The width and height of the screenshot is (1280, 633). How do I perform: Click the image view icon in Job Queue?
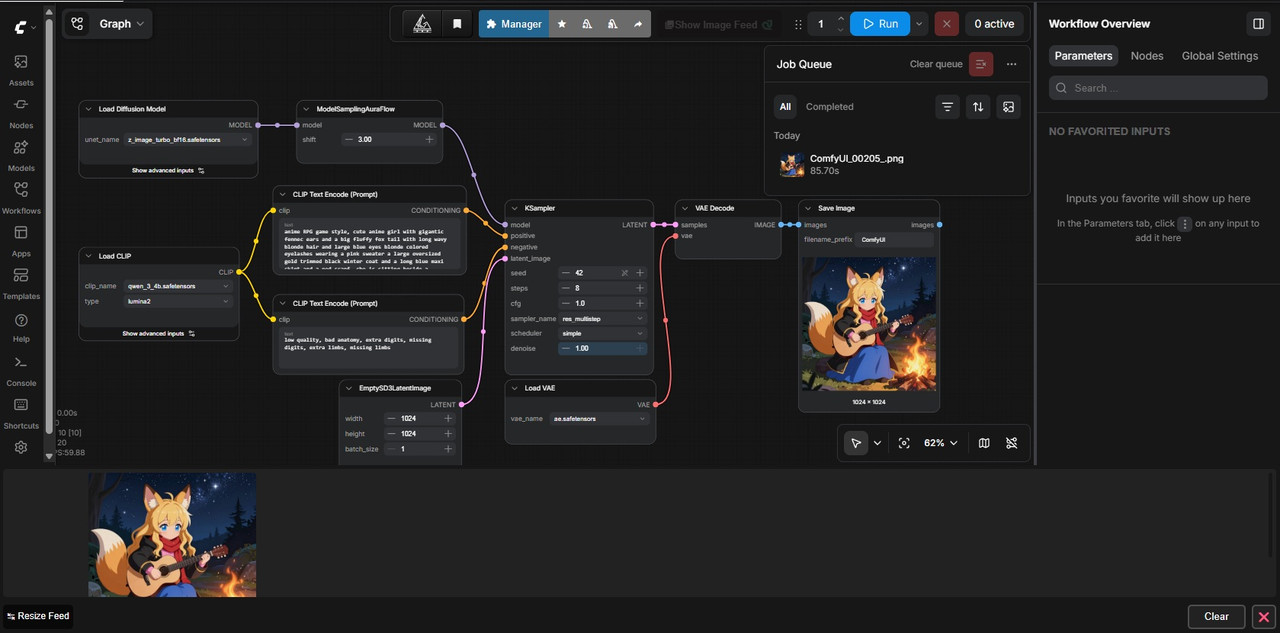tap(1008, 107)
